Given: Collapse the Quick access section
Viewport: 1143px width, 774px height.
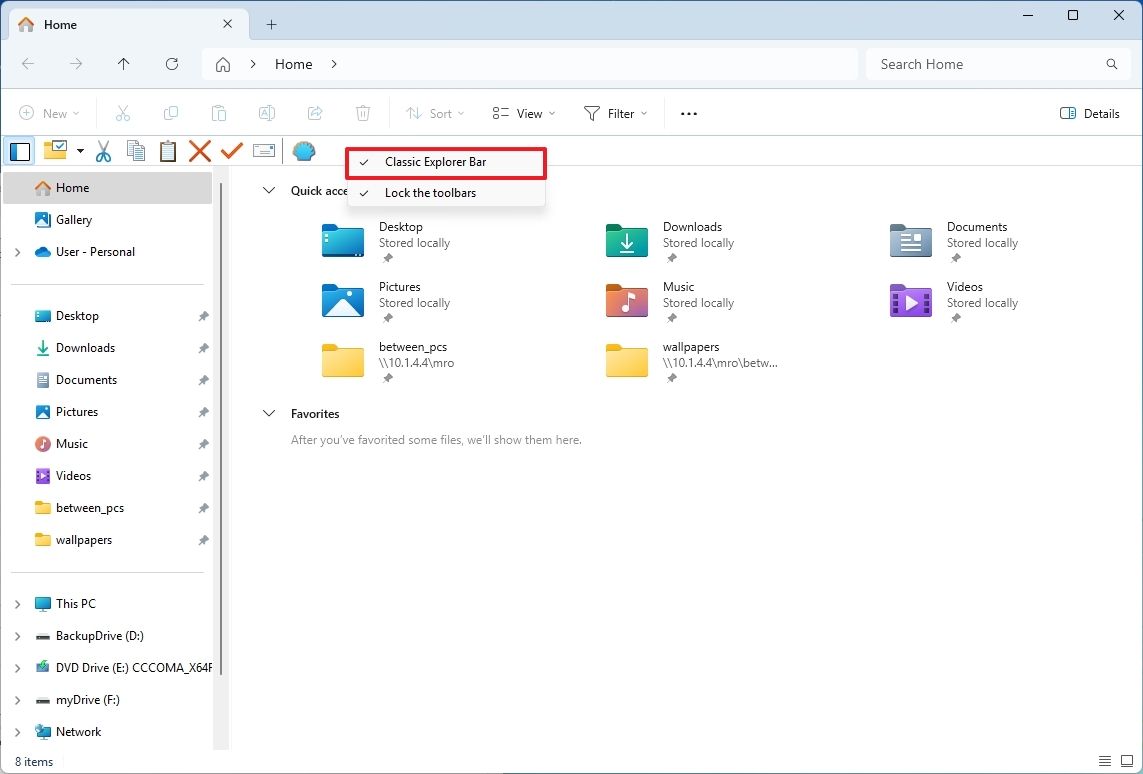Looking at the screenshot, I should pyautogui.click(x=268, y=190).
